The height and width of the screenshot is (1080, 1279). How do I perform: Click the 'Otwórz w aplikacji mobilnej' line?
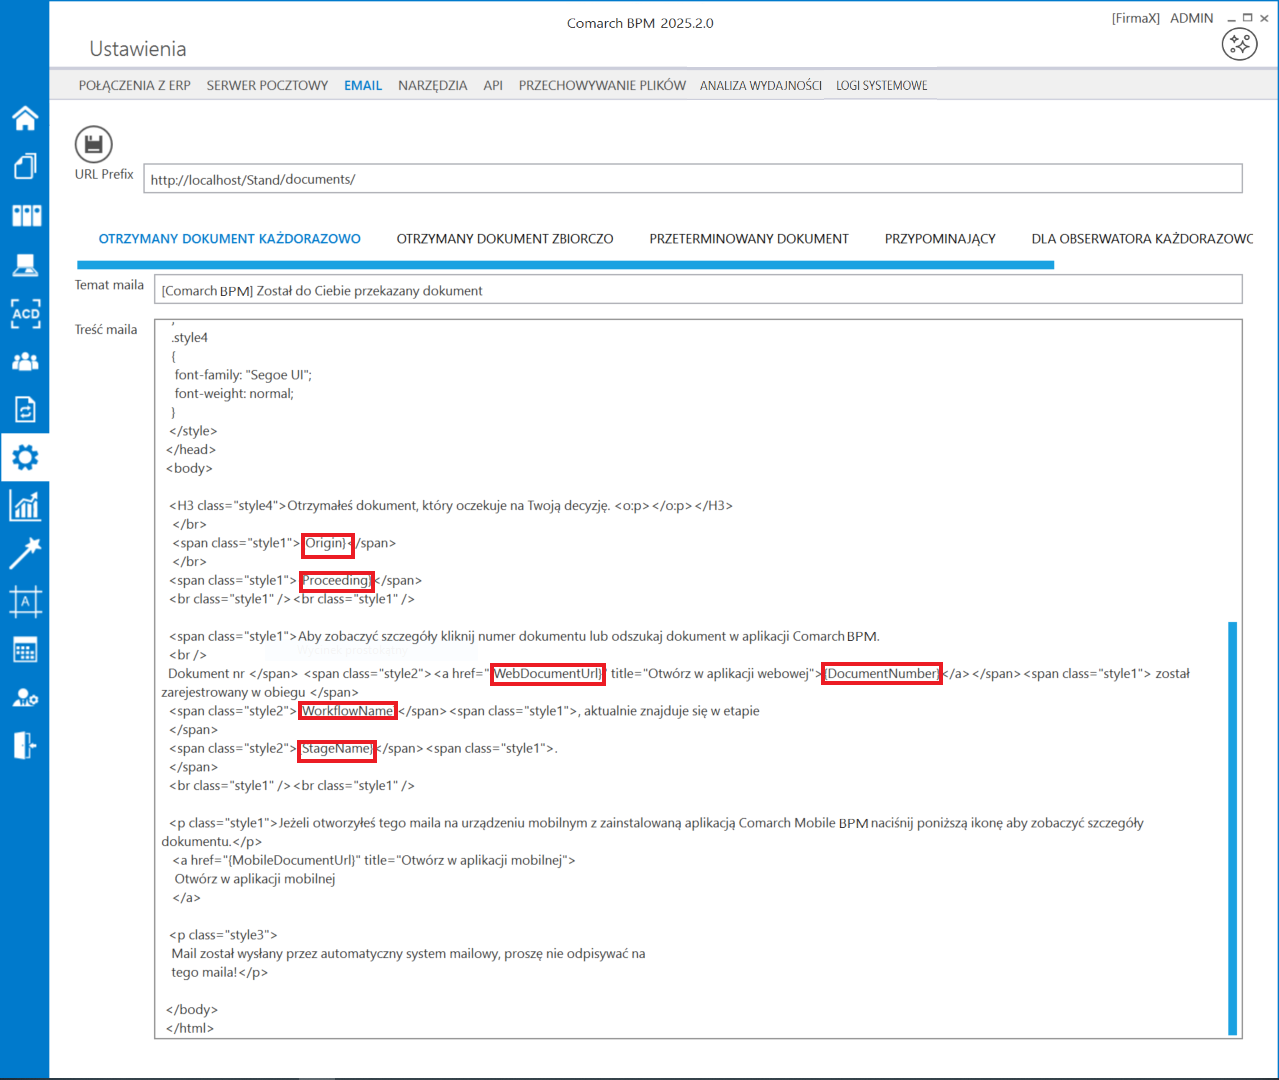pos(255,879)
